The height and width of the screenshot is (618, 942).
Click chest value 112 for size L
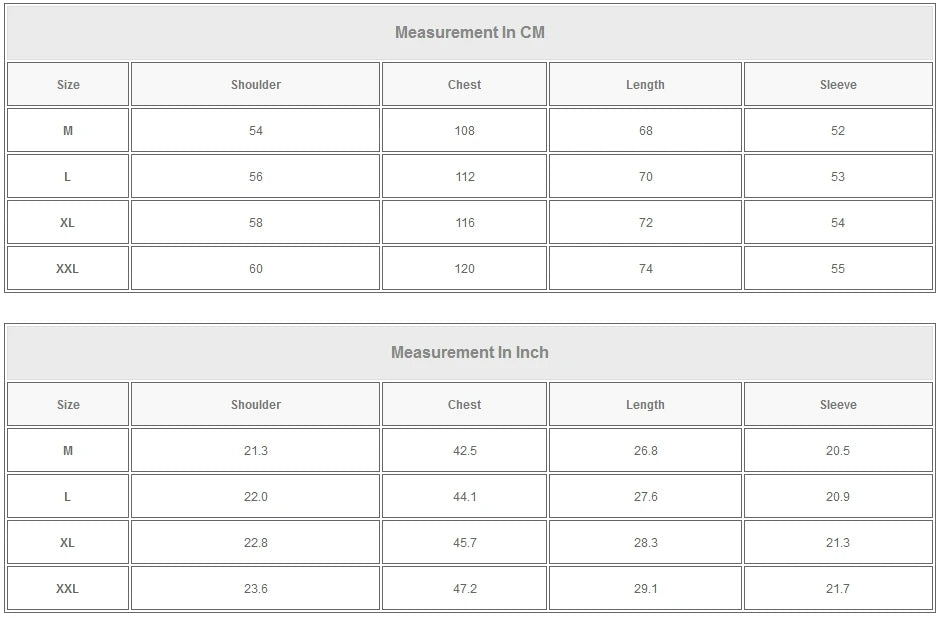click(x=465, y=177)
